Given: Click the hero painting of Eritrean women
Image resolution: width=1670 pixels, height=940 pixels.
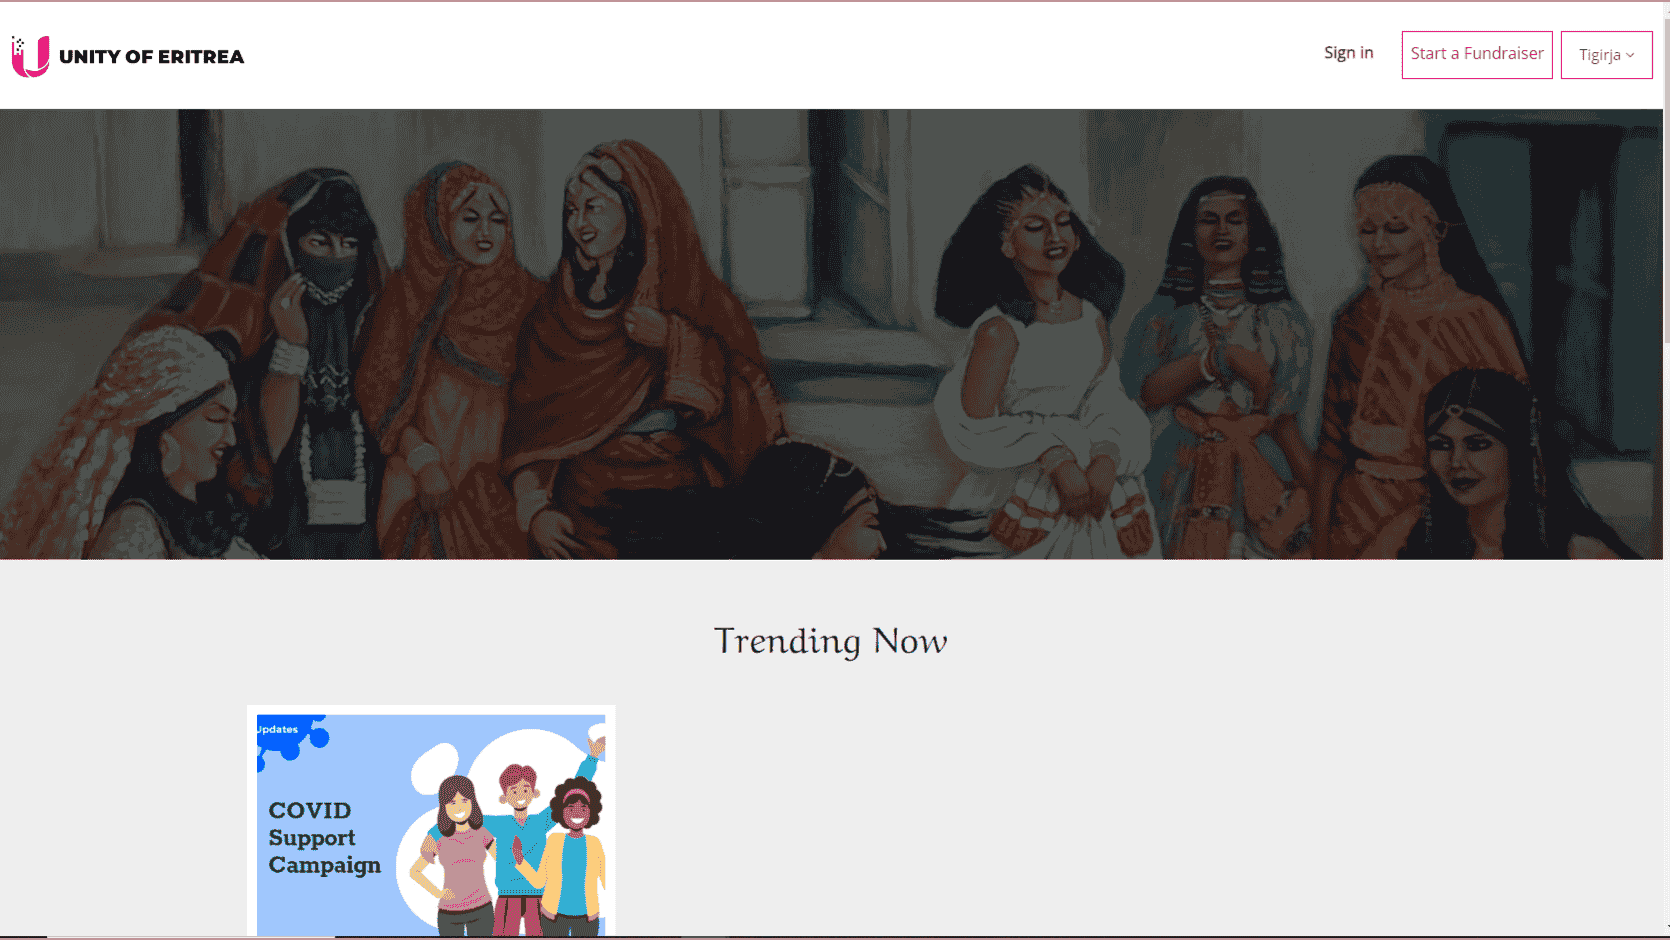Looking at the screenshot, I should (831, 334).
